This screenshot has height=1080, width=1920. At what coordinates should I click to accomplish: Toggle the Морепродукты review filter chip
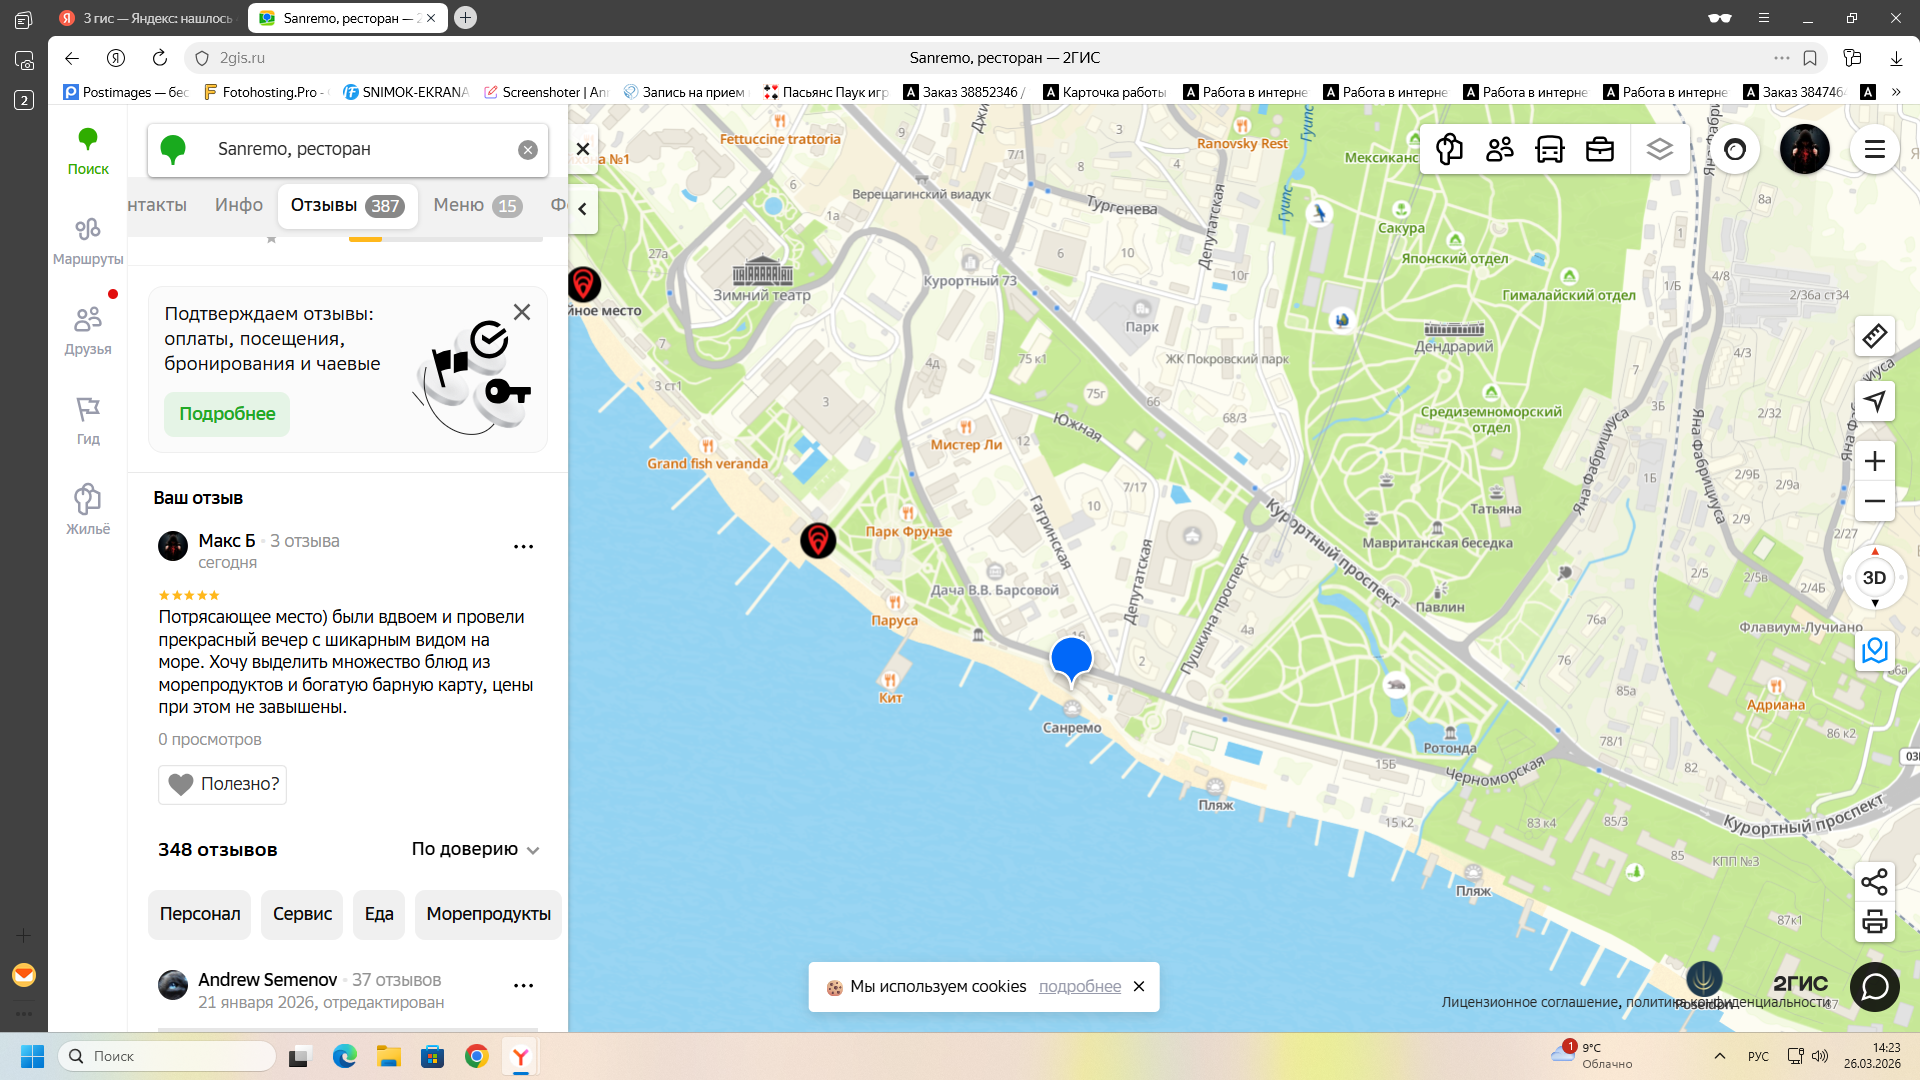[488, 914]
